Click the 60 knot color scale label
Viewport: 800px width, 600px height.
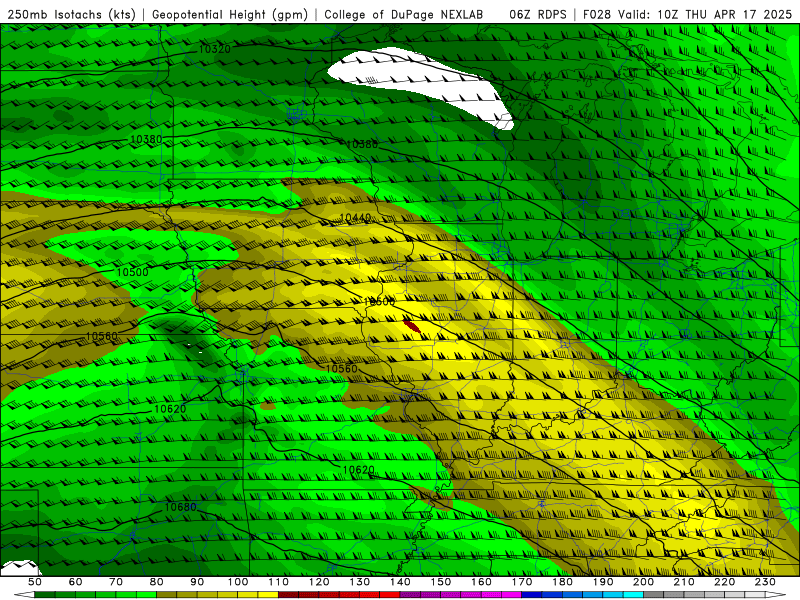click(75, 582)
